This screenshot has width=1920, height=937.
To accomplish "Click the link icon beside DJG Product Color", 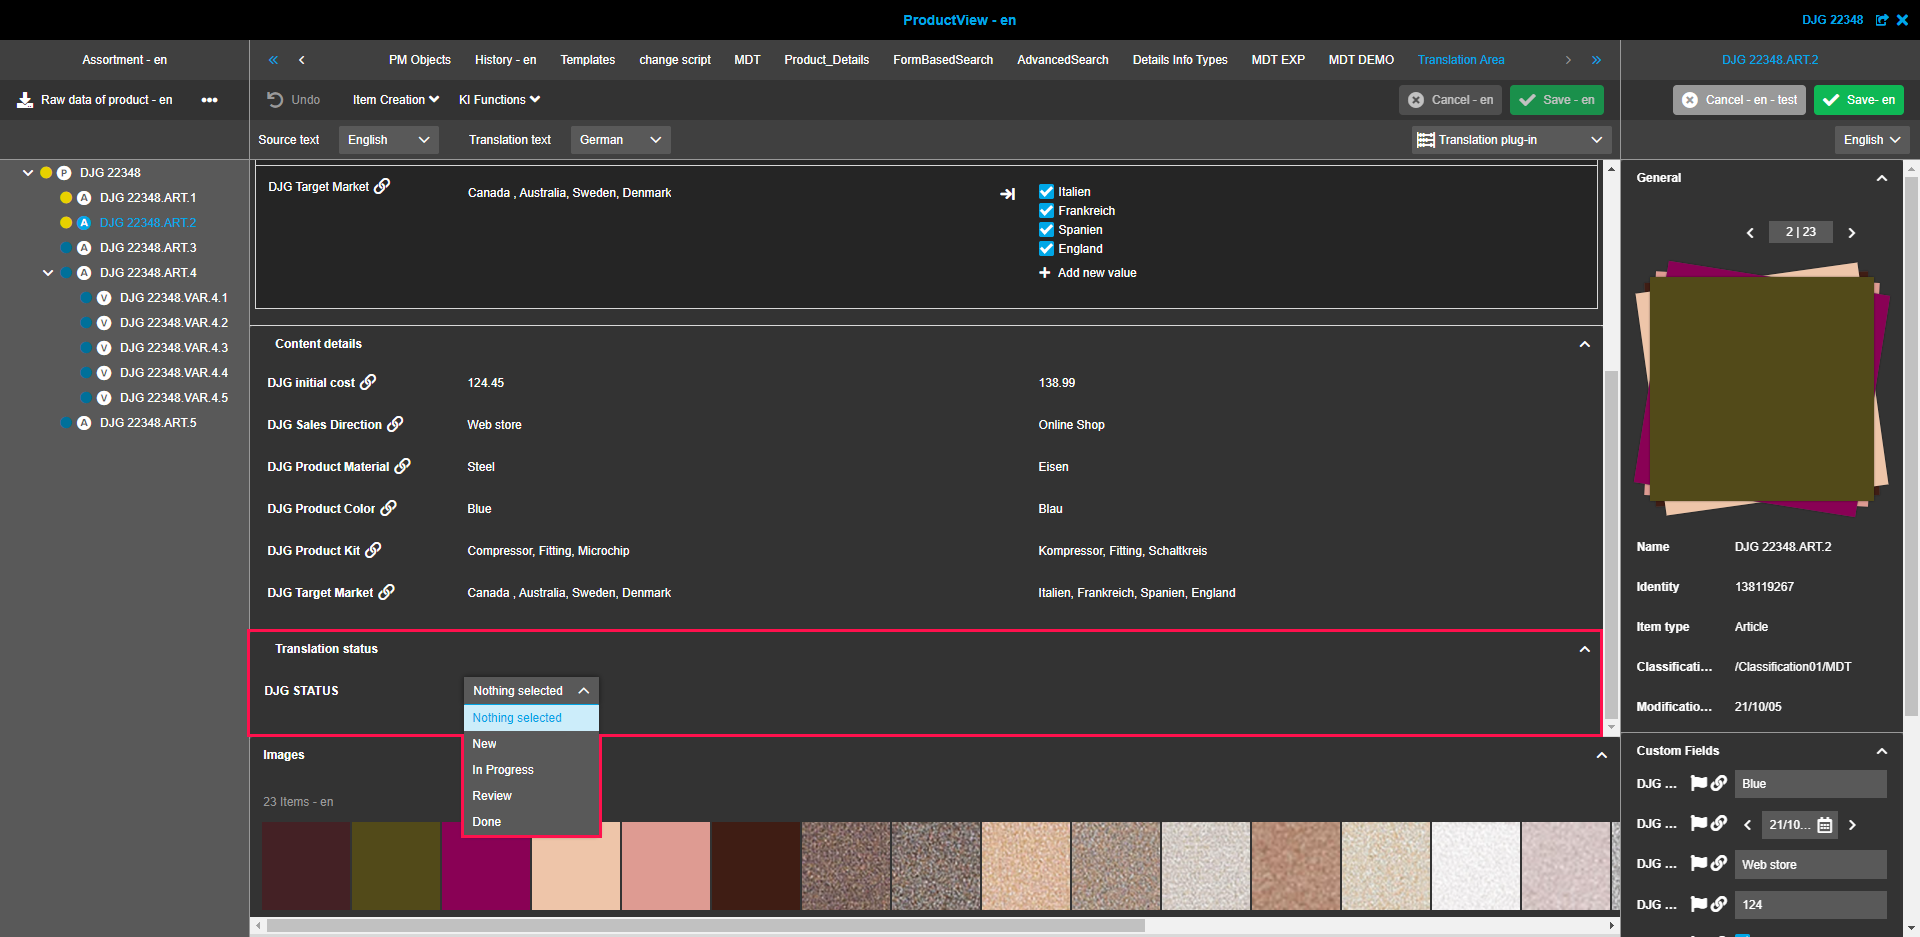I will [x=389, y=508].
